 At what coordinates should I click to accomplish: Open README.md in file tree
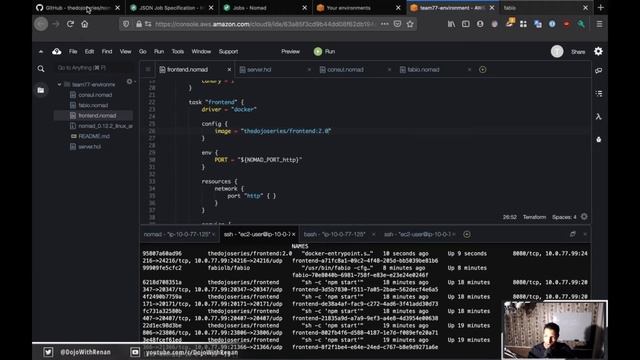(93, 136)
